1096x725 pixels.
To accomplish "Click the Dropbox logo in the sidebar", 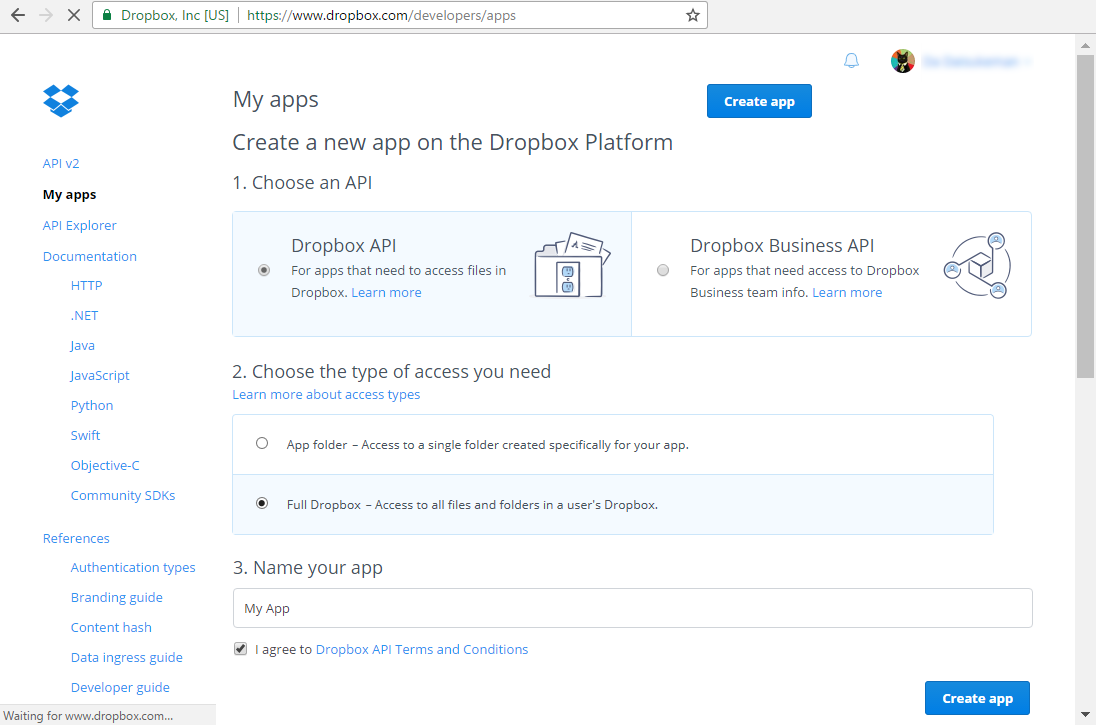I will click(61, 101).
